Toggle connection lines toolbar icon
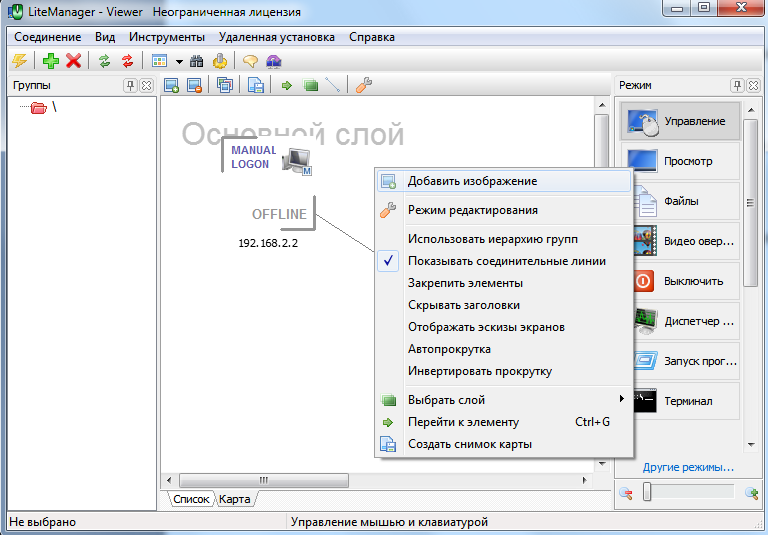The height and width of the screenshot is (535, 768). click(x=333, y=85)
